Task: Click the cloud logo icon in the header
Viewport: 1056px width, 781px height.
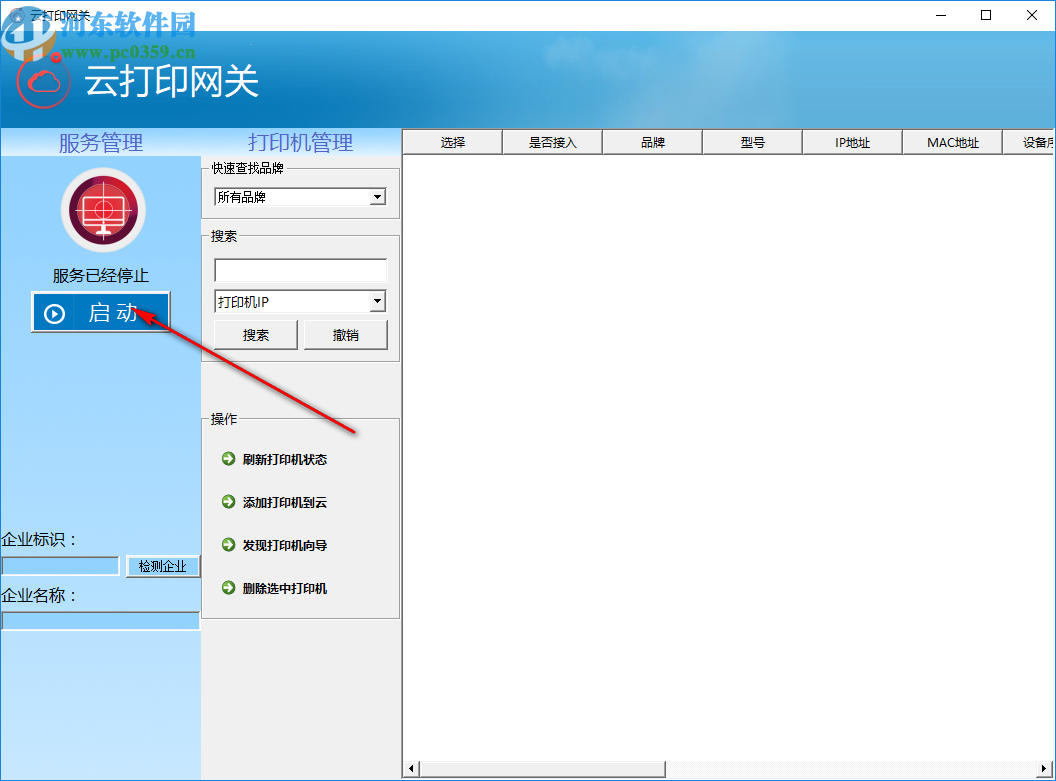Action: (41, 80)
